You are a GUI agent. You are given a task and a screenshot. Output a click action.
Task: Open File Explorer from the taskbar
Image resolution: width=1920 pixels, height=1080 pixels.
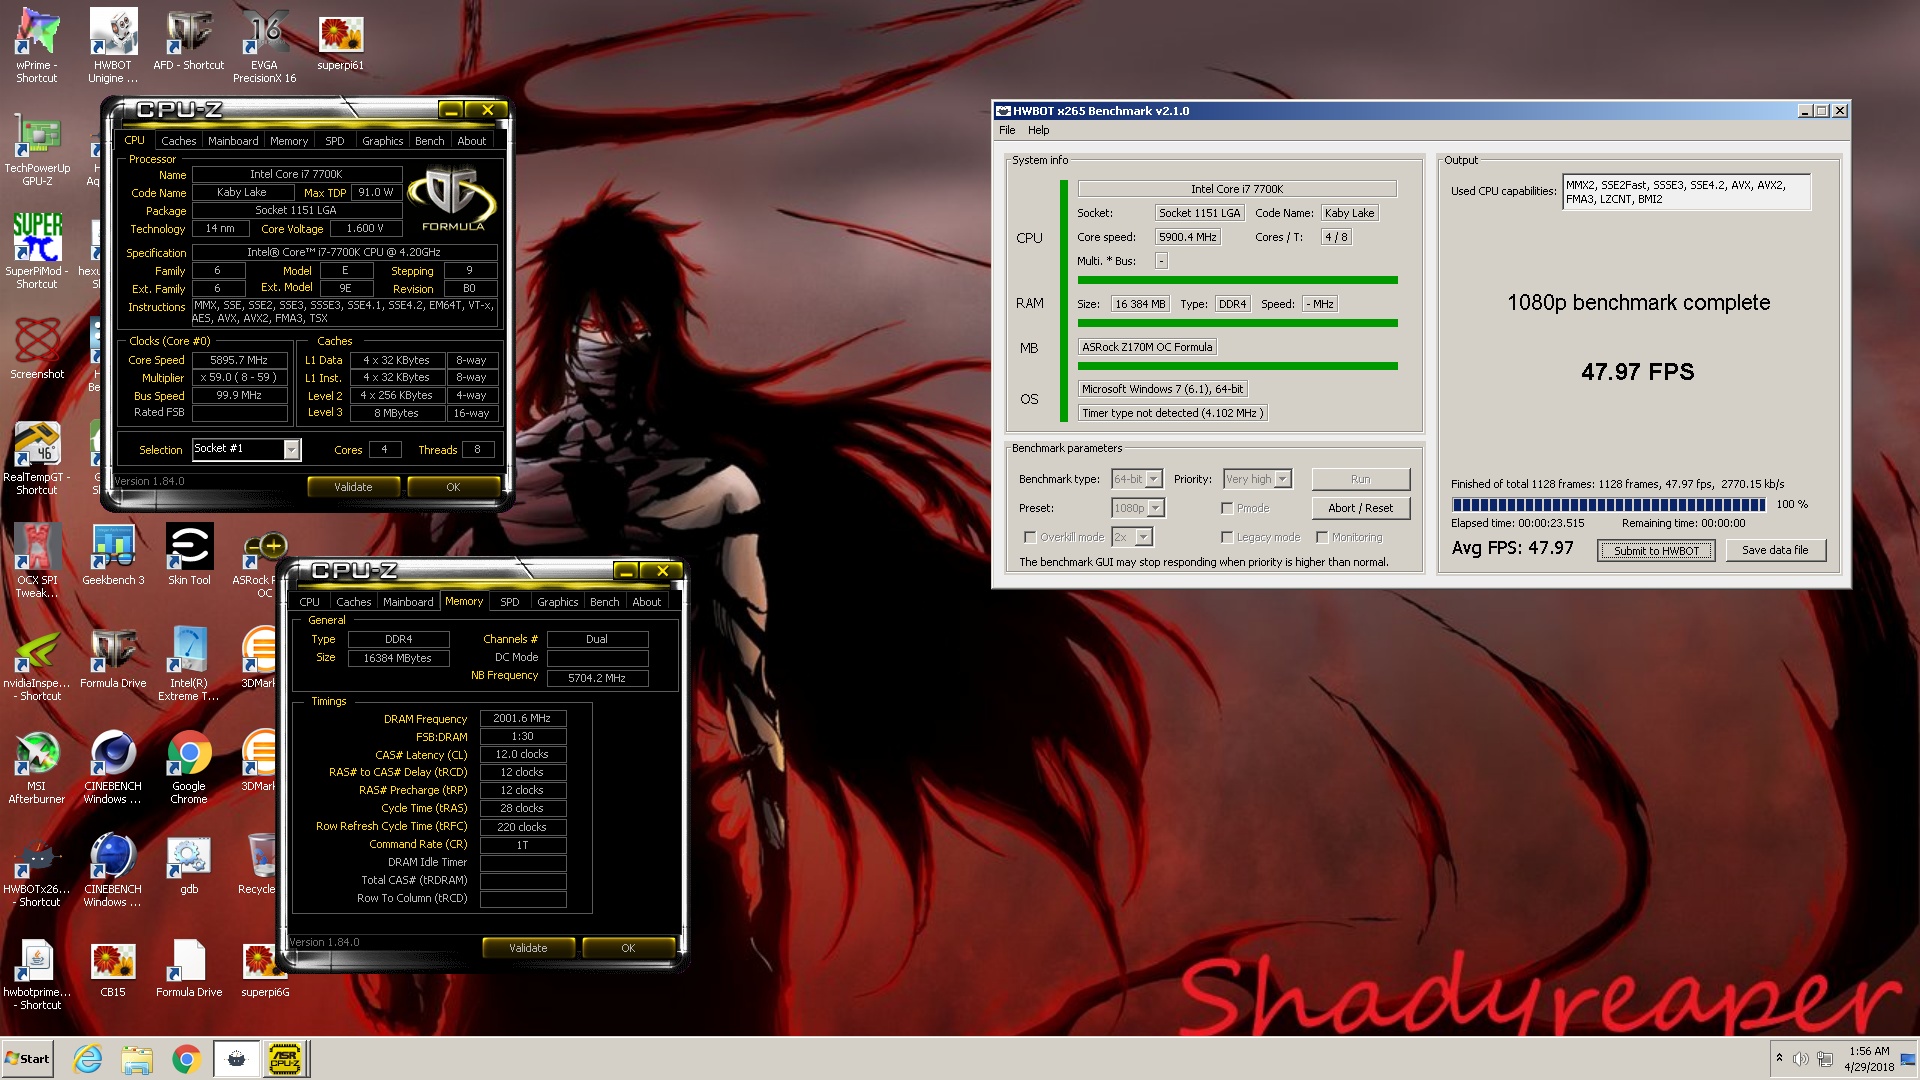137,1059
